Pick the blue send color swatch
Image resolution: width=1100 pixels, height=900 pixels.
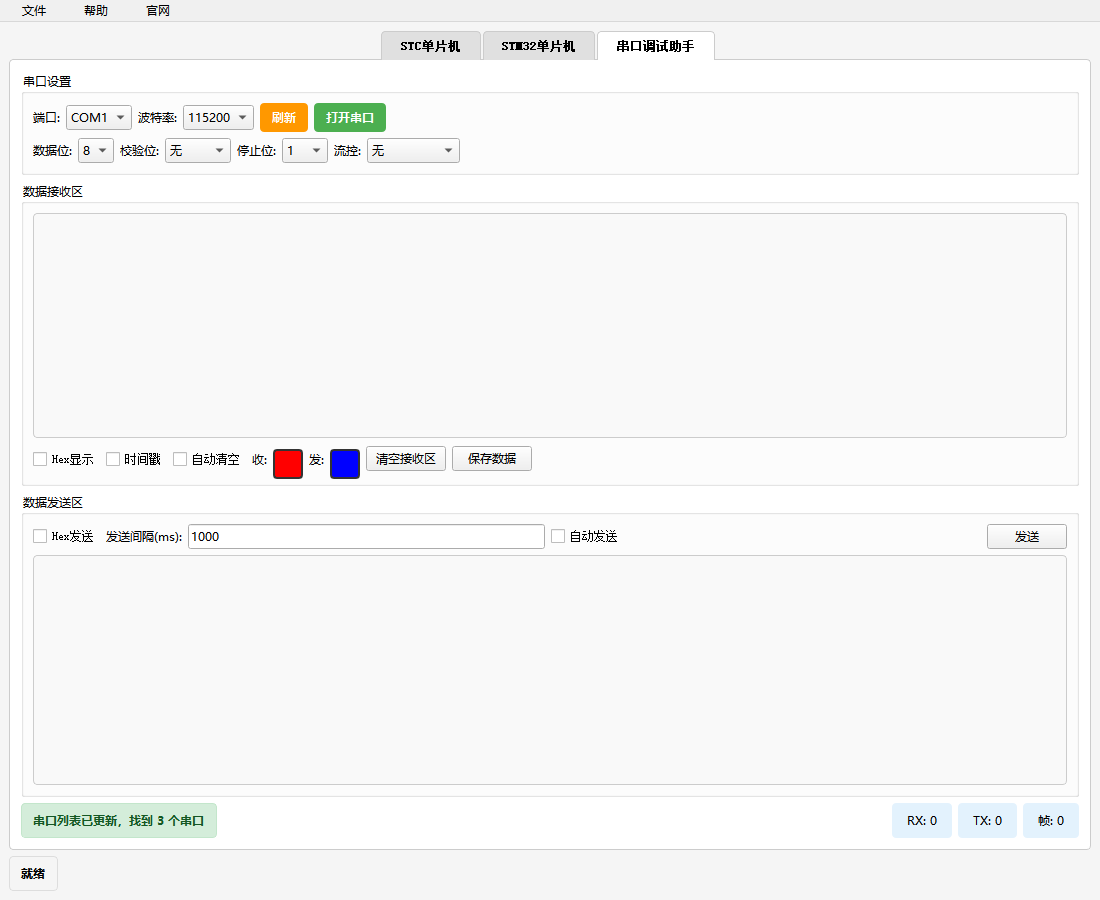[x=345, y=464]
